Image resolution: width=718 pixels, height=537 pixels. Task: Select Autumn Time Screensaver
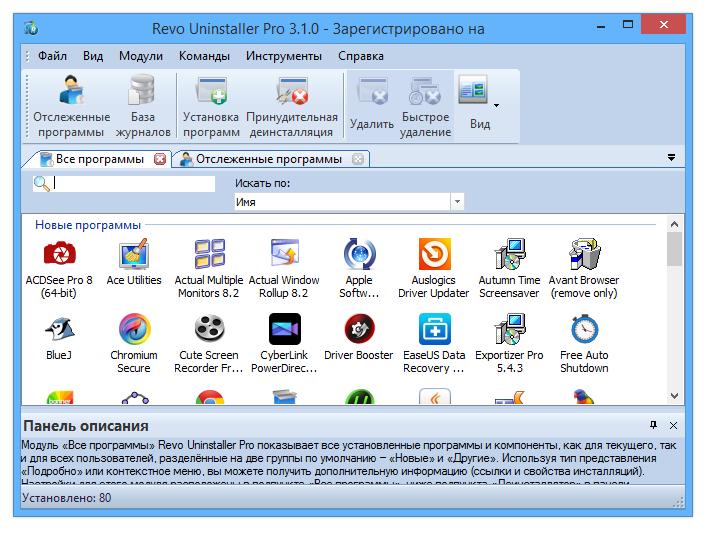click(x=509, y=268)
